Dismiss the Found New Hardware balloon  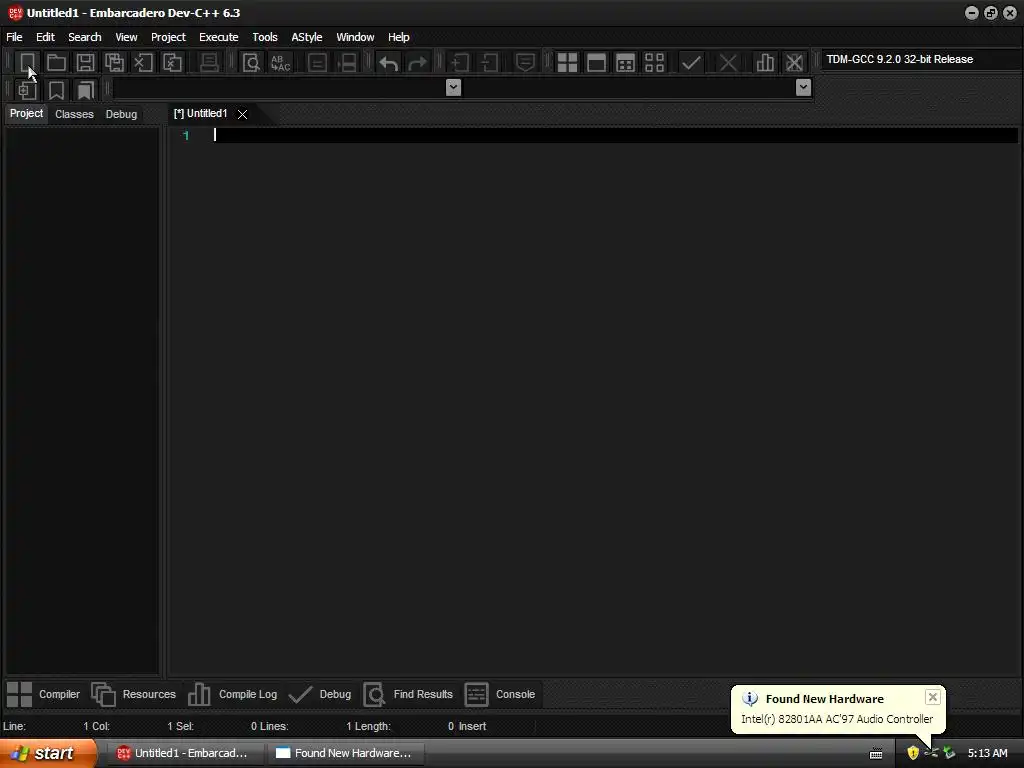coord(933,697)
